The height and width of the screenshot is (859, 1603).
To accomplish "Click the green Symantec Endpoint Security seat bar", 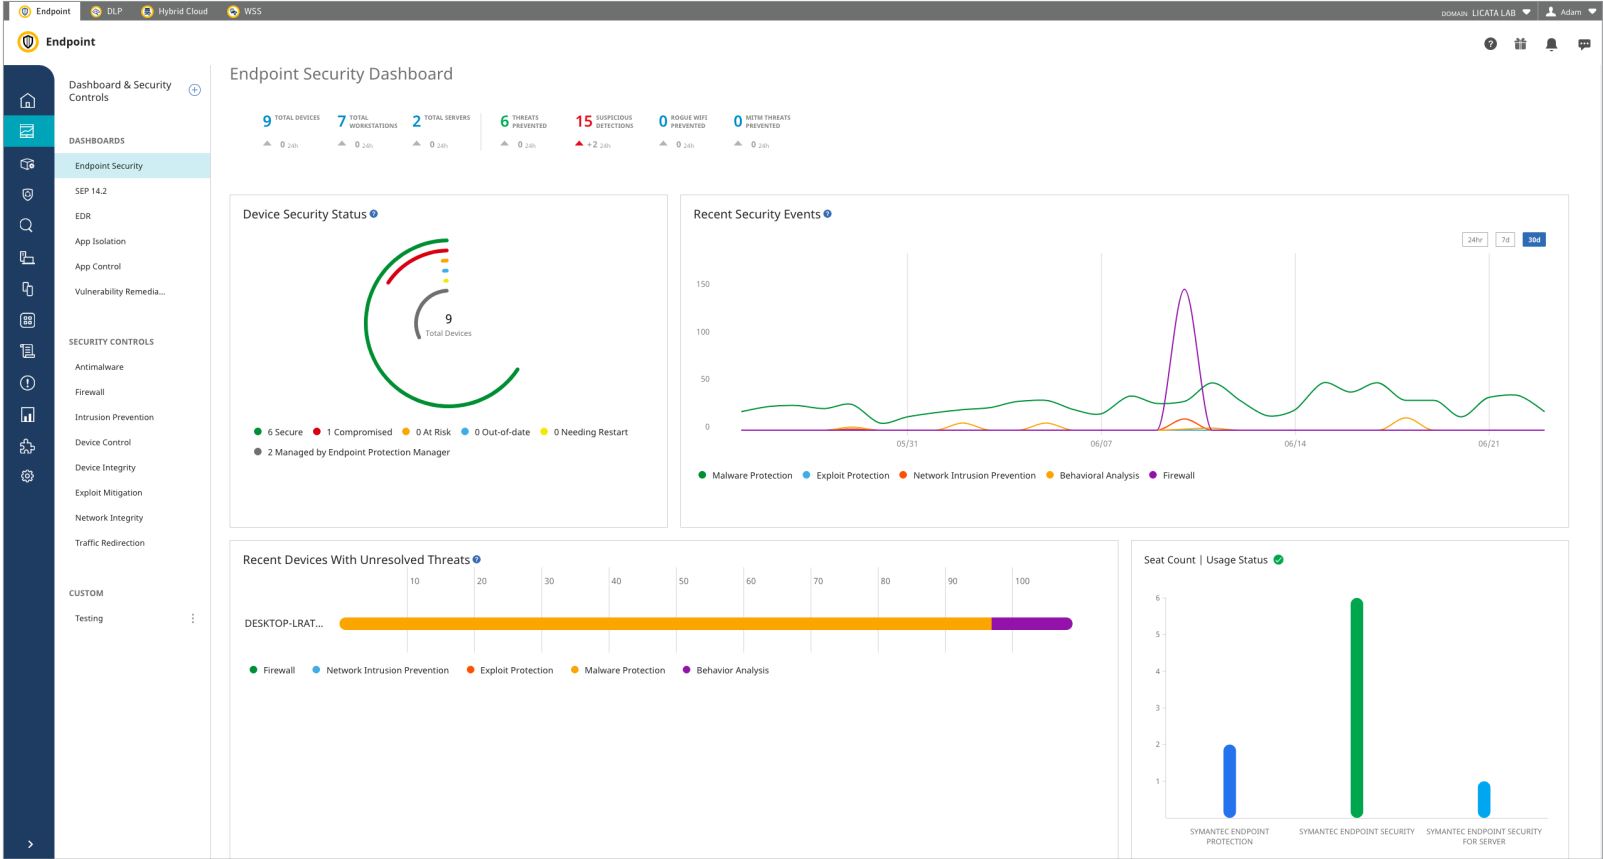I will (x=1356, y=708).
